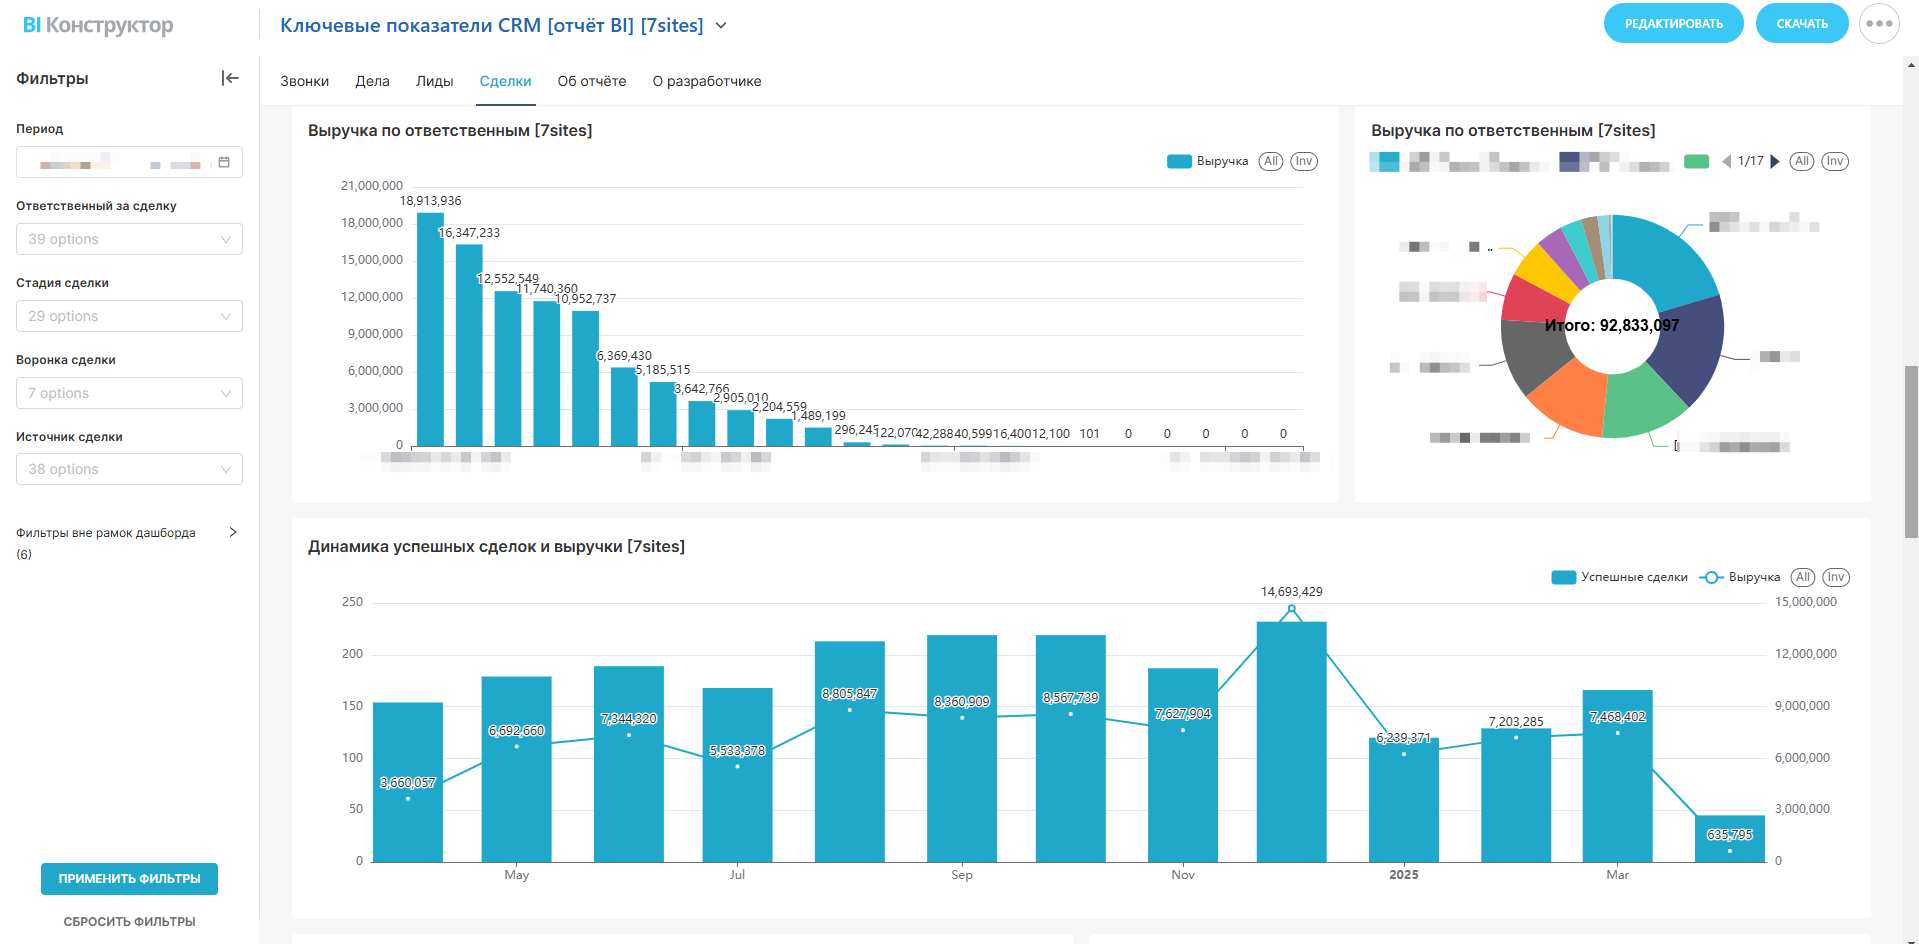Image resolution: width=1919 pixels, height=944 pixels.
Task: Open the three-dots more options menu
Action: click(1878, 24)
